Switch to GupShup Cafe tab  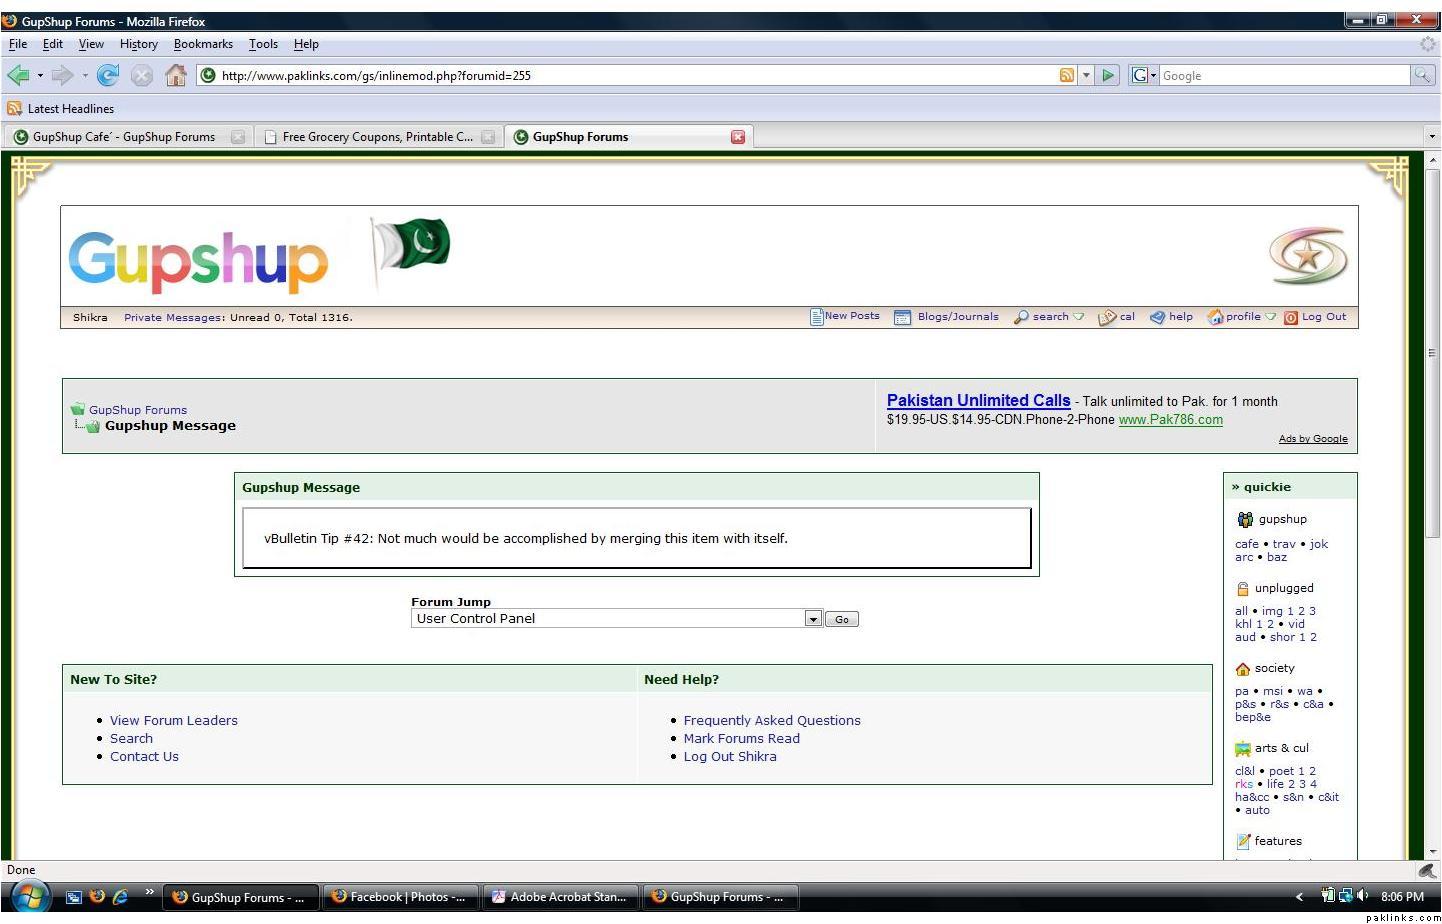click(x=123, y=137)
